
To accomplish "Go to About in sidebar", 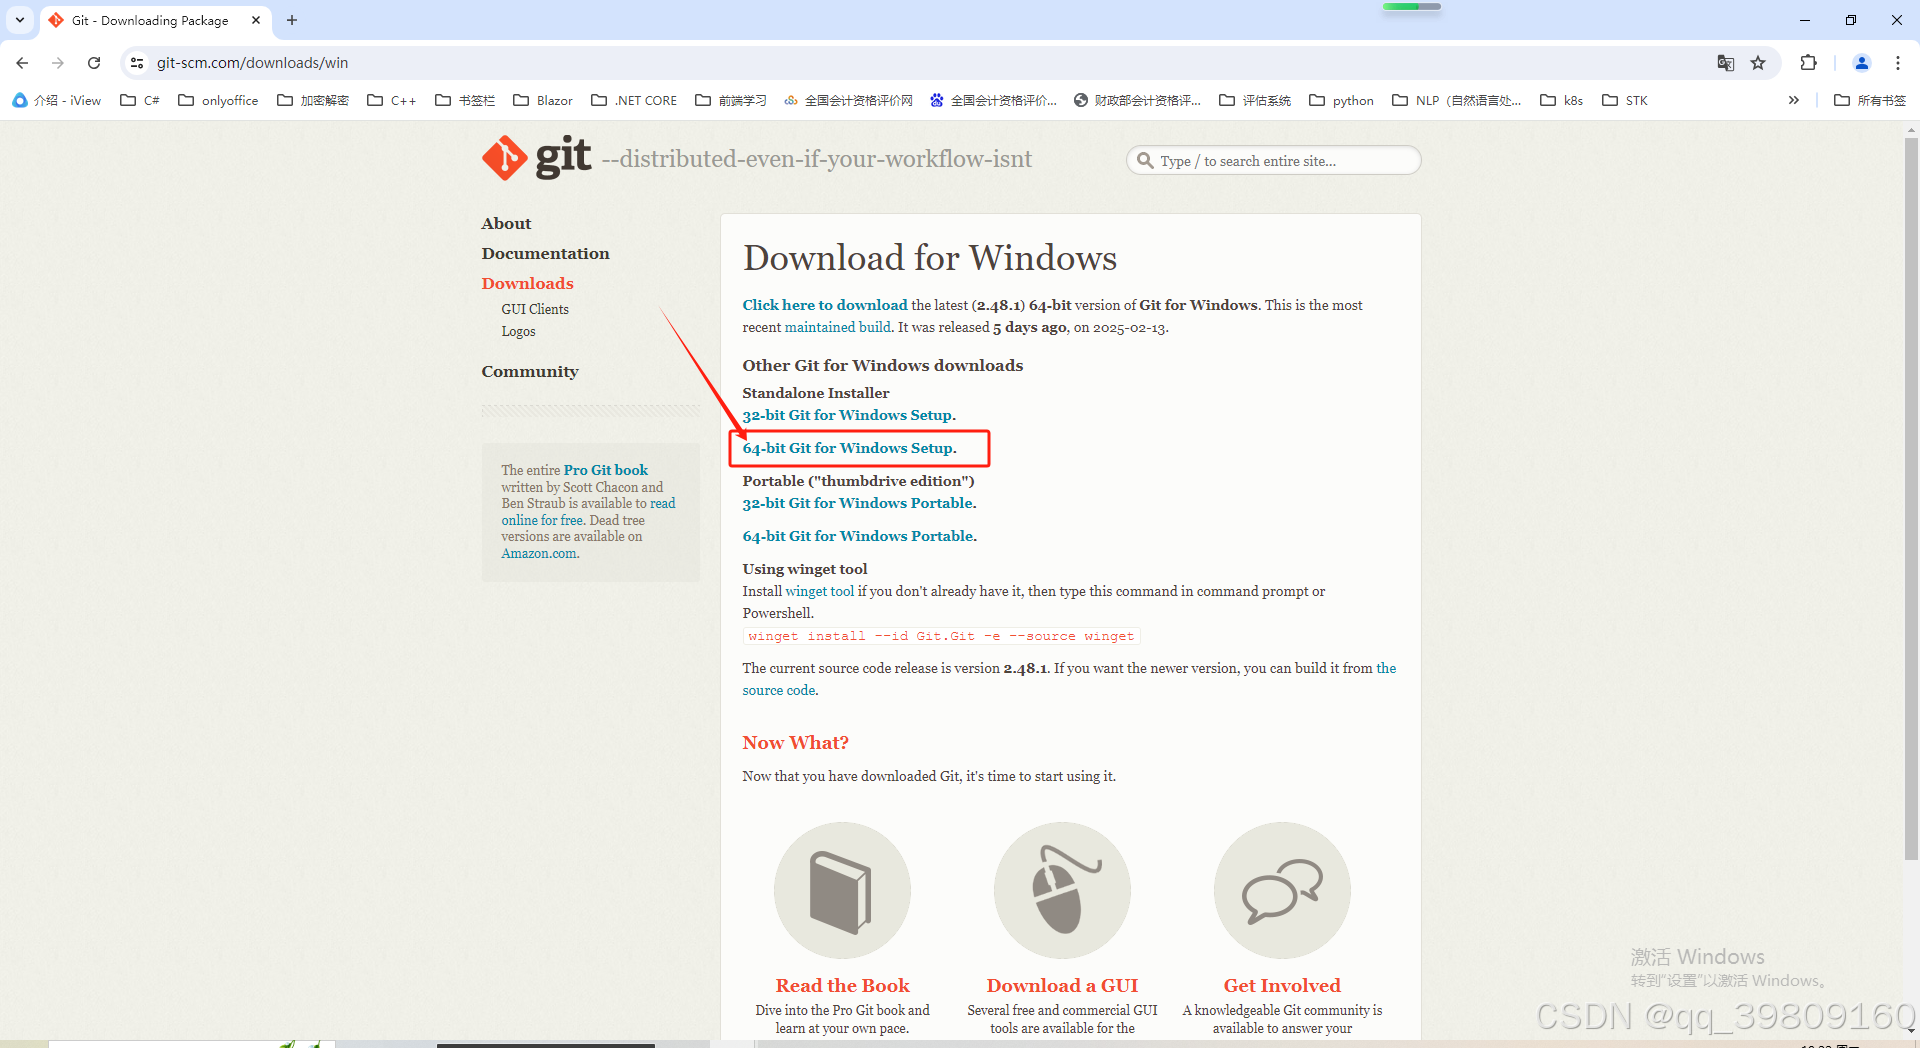I will coord(506,223).
